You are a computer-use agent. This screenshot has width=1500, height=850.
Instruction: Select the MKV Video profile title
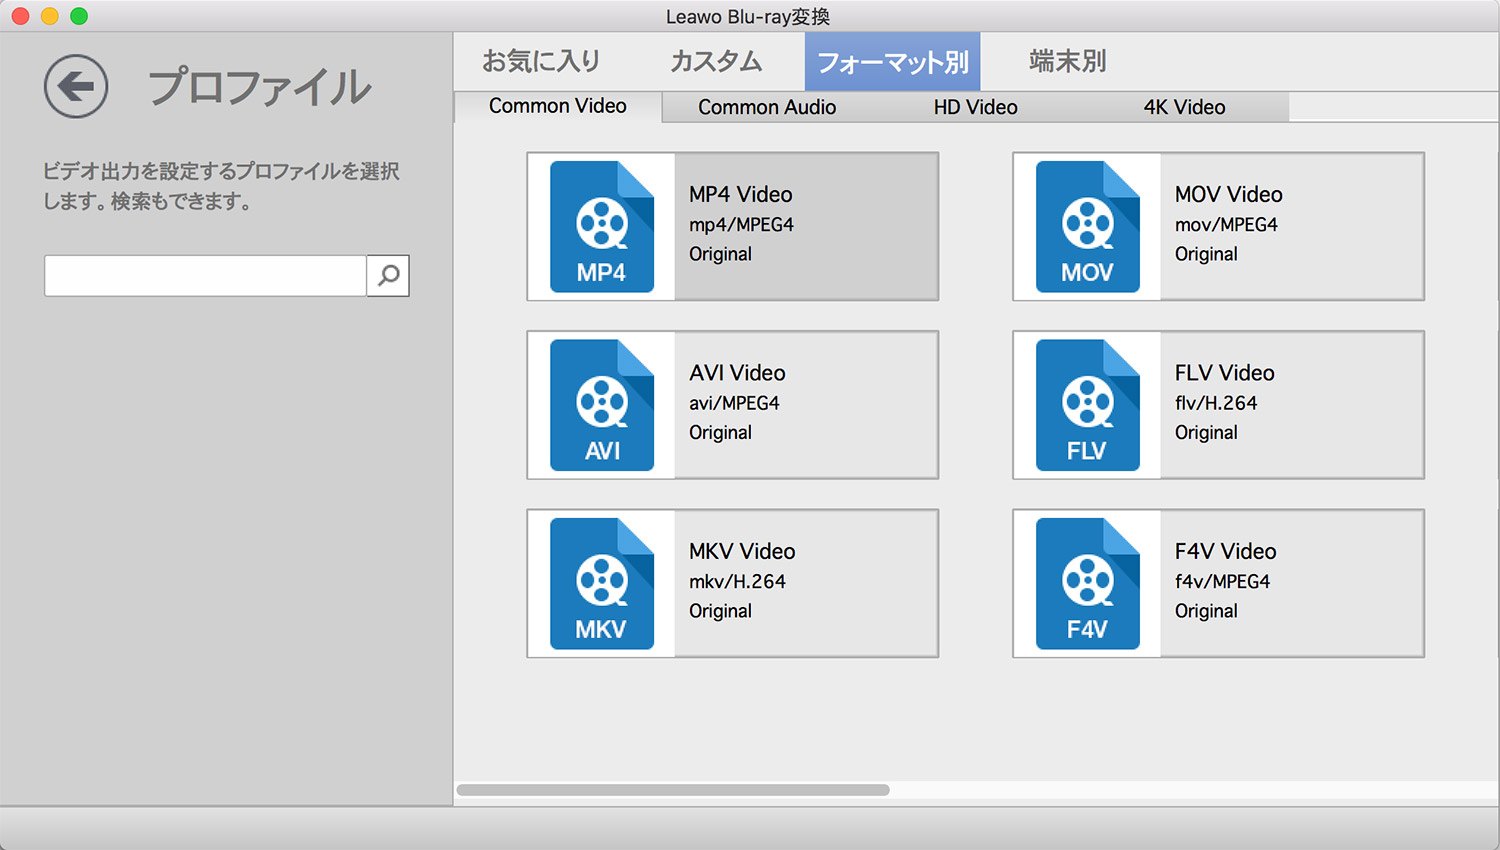(x=743, y=551)
